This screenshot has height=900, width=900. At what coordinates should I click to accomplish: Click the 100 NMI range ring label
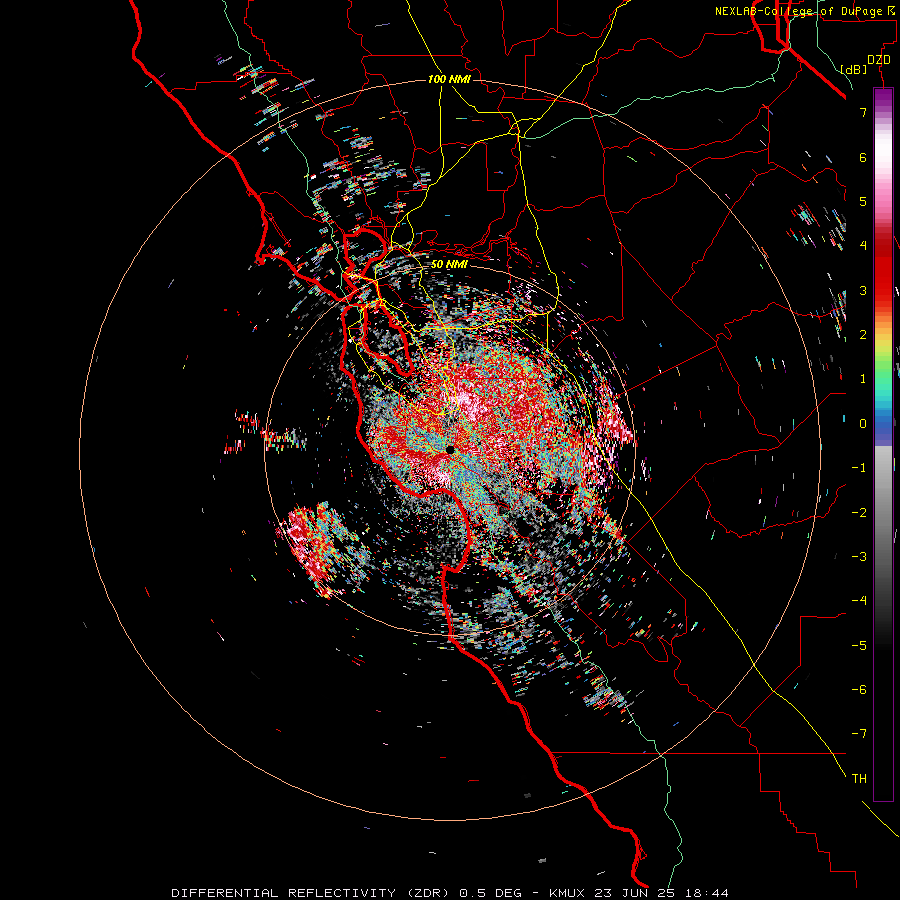pos(449,79)
